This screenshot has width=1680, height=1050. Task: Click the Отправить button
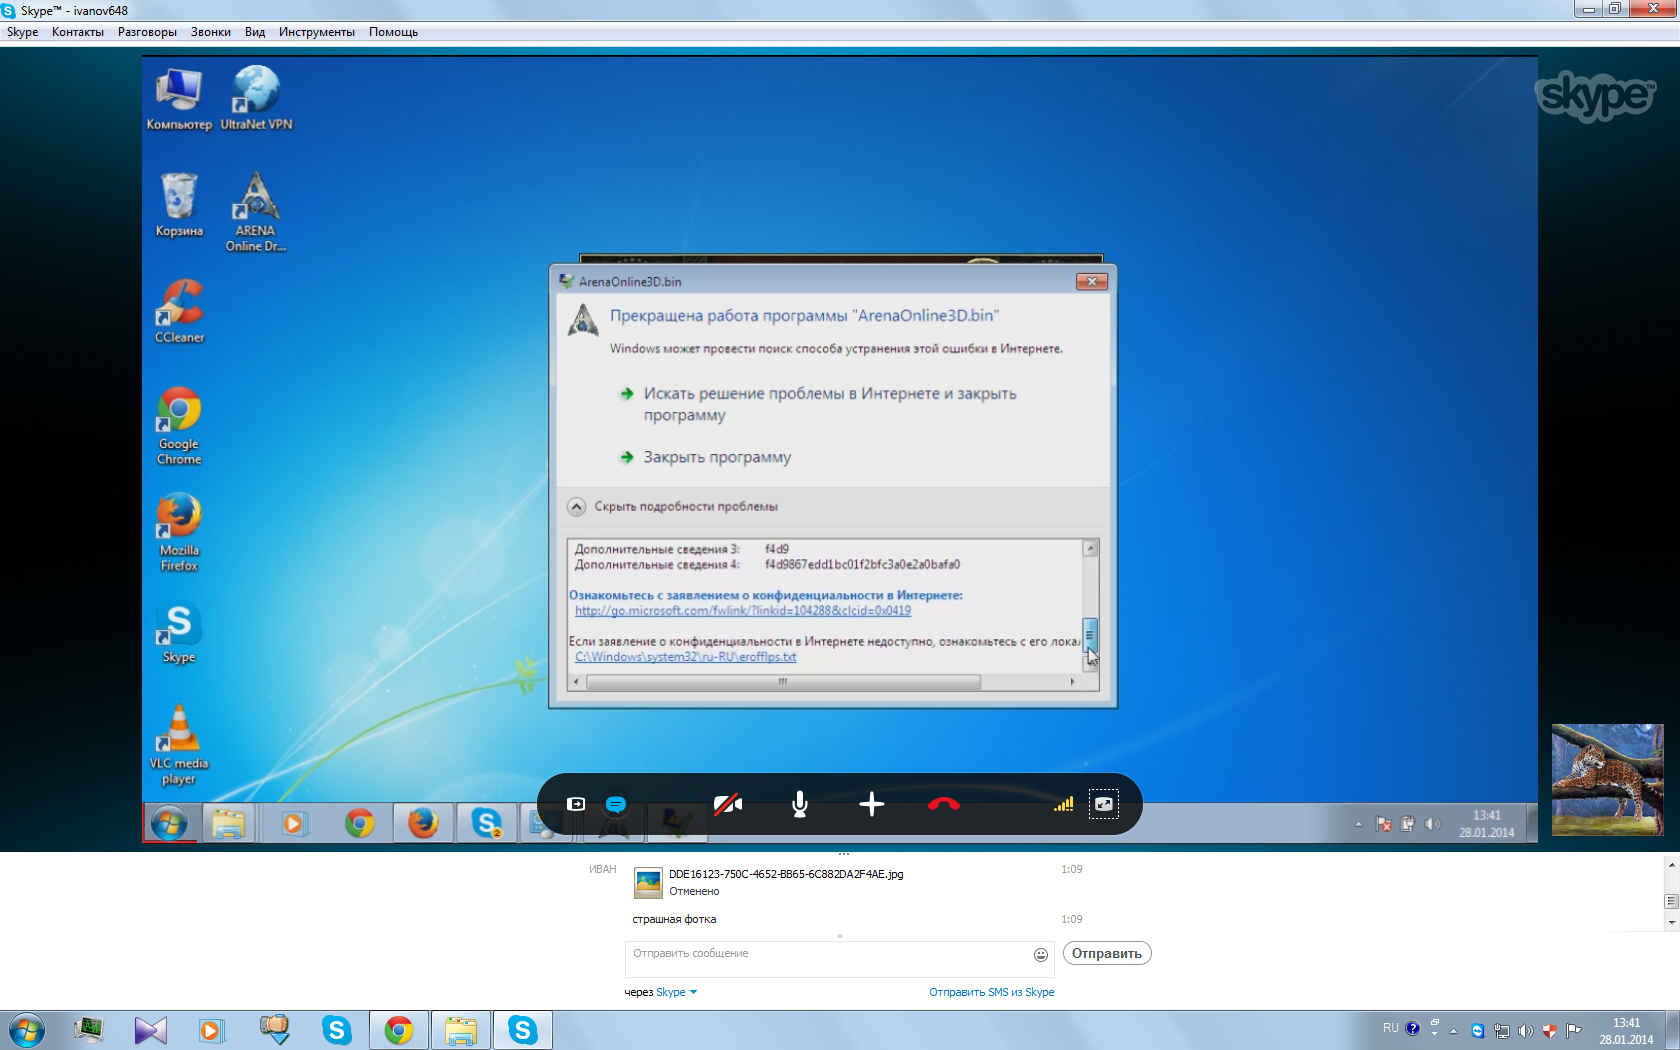point(1107,953)
